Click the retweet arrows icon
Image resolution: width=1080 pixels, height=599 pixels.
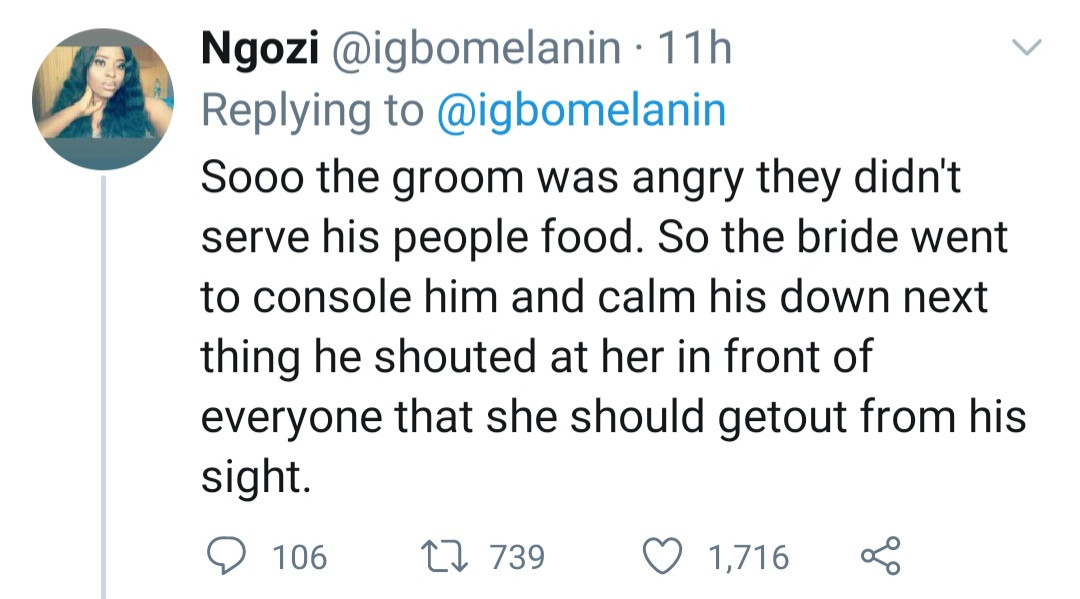[x=446, y=556]
